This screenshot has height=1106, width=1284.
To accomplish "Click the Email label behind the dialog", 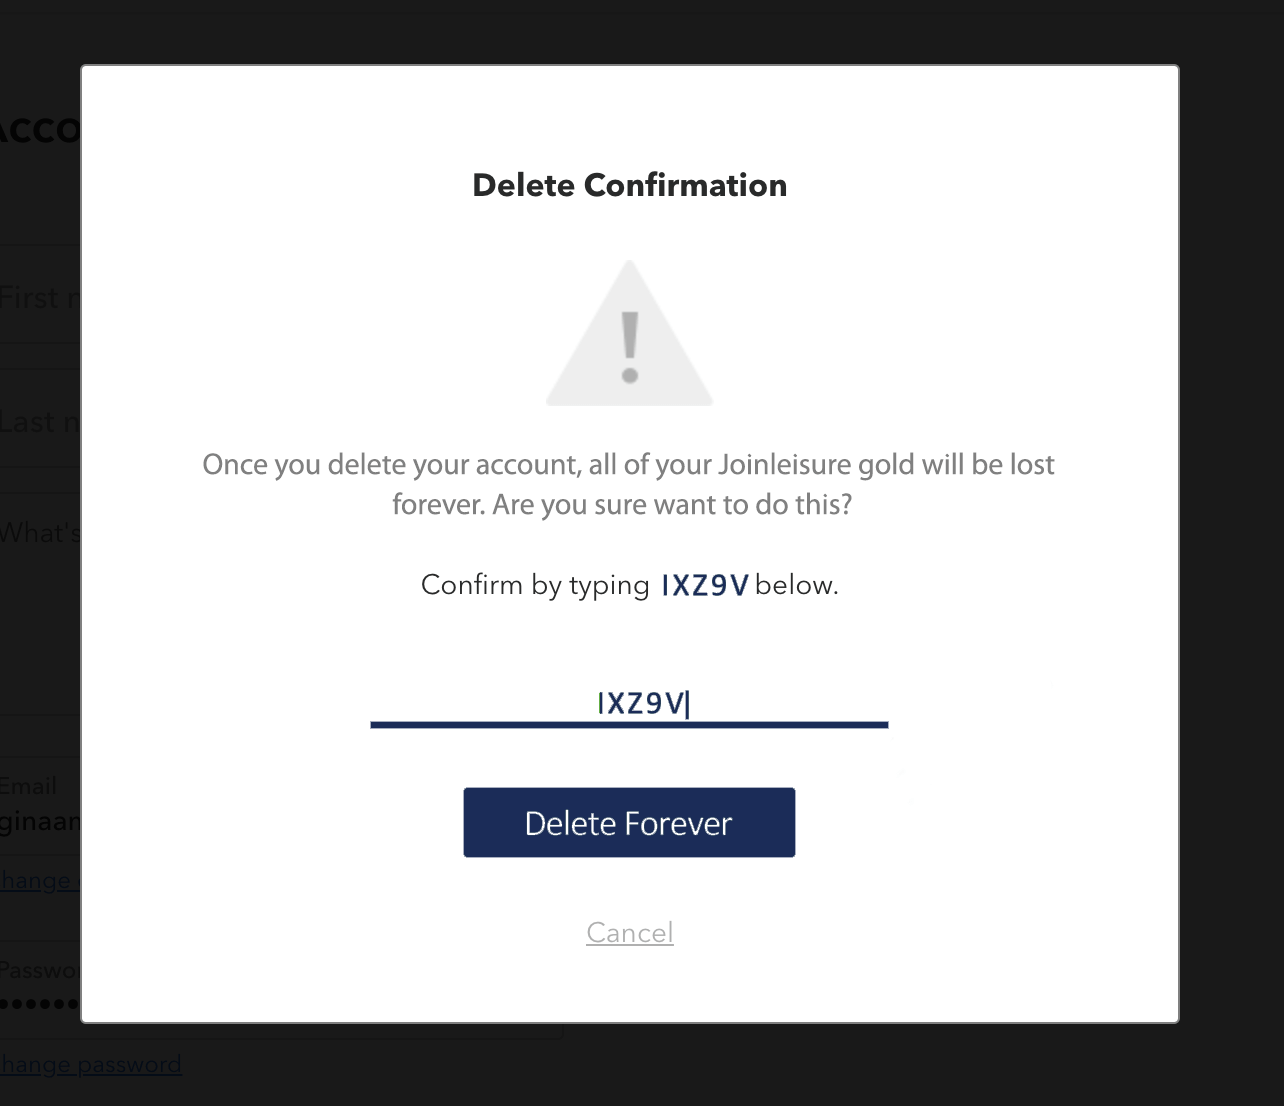I will point(29,786).
